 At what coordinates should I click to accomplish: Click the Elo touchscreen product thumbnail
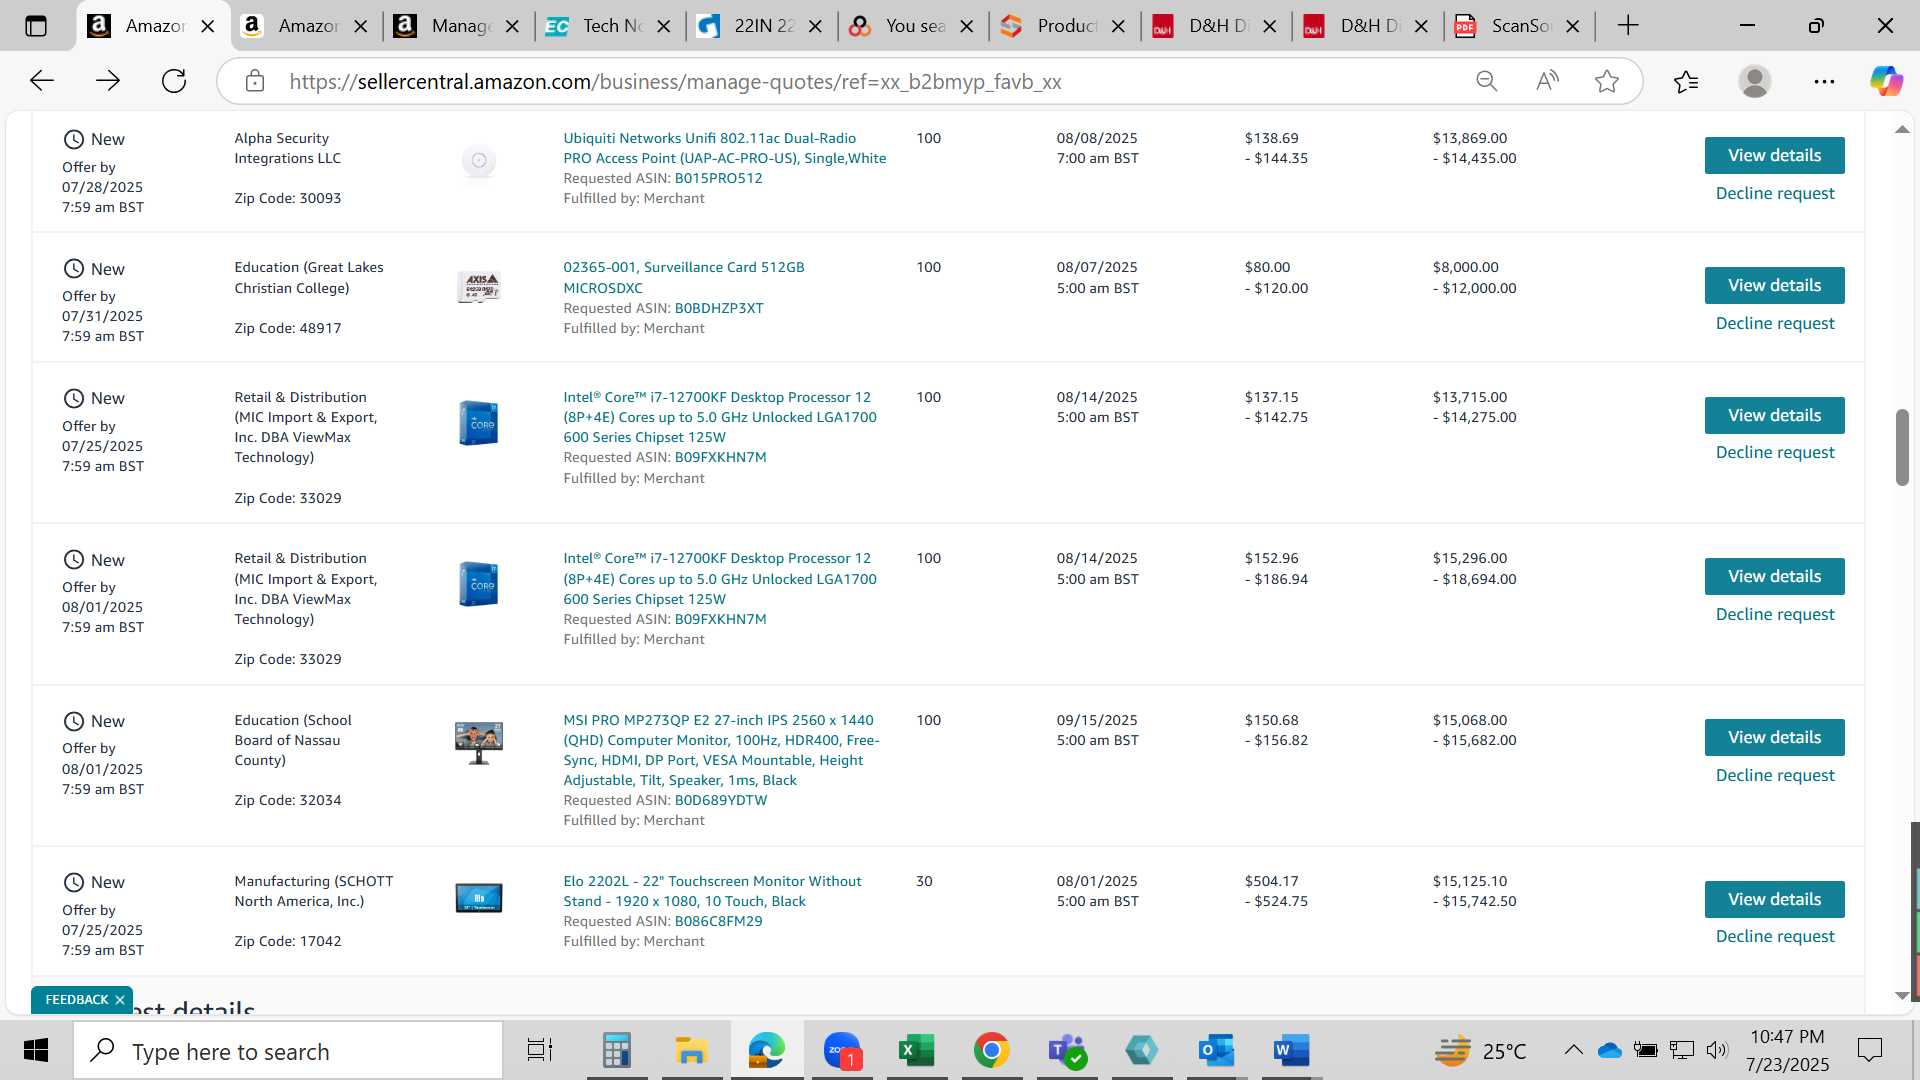pos(479,898)
